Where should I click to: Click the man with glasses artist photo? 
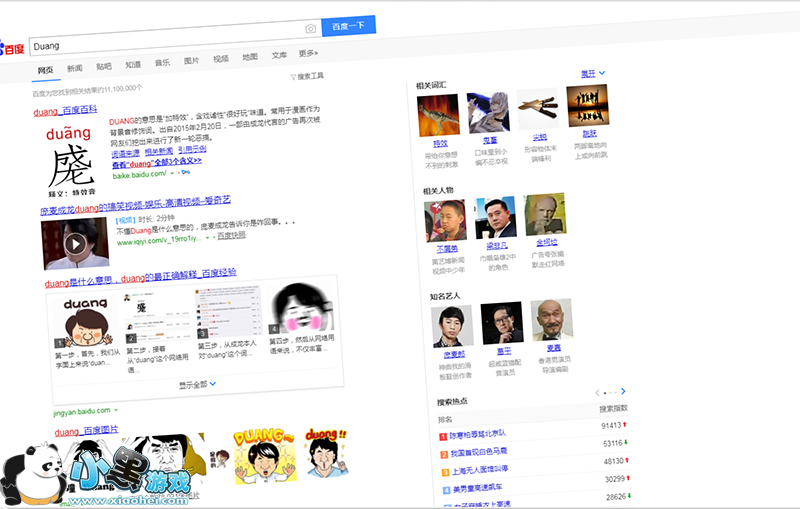point(502,322)
